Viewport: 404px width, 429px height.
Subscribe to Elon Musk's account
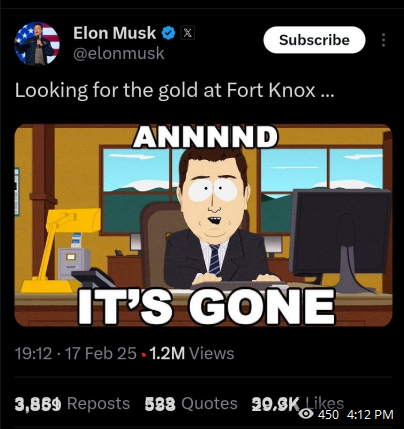(x=314, y=40)
